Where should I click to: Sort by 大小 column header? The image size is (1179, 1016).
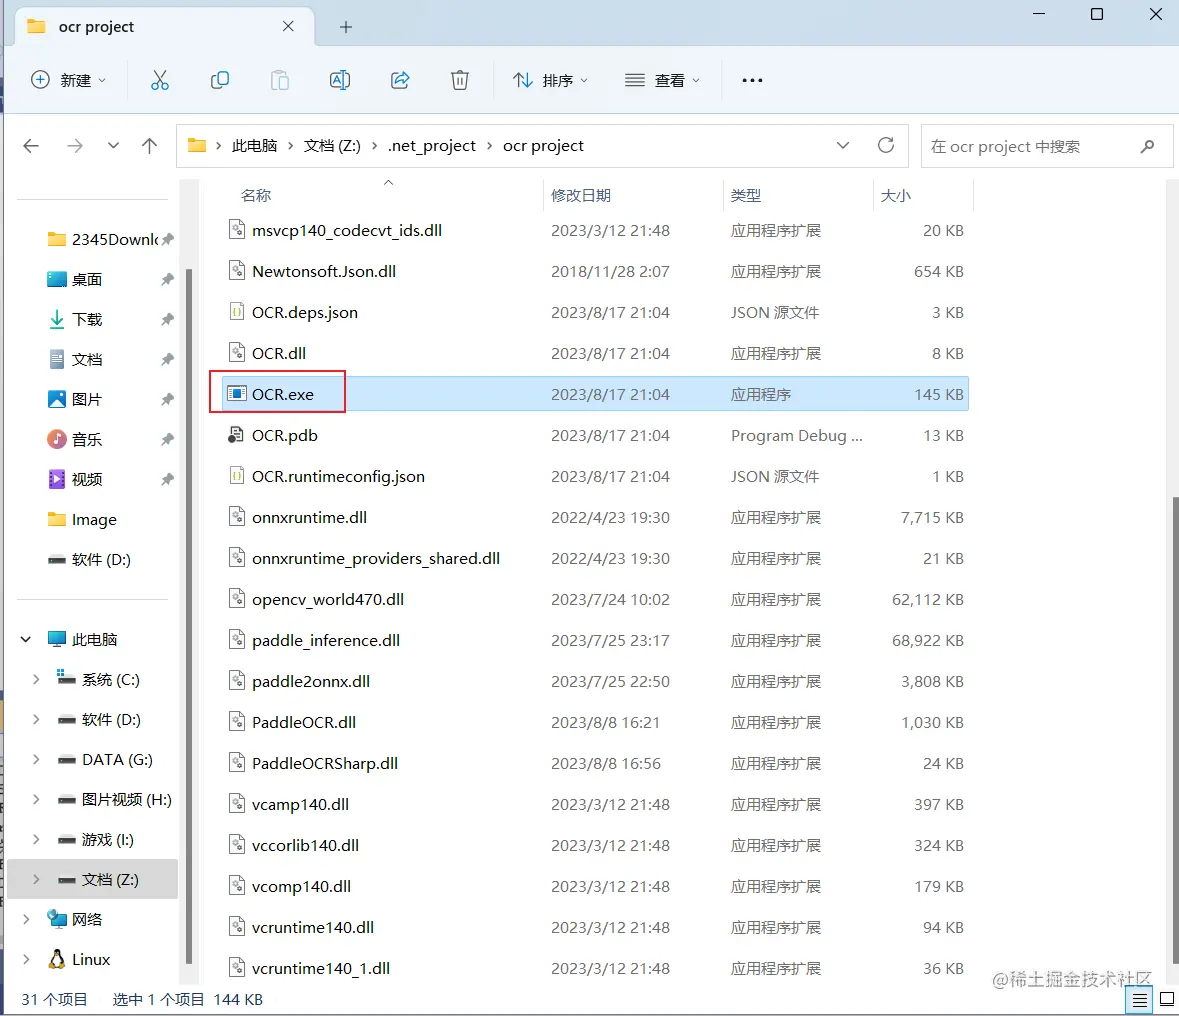click(x=896, y=196)
